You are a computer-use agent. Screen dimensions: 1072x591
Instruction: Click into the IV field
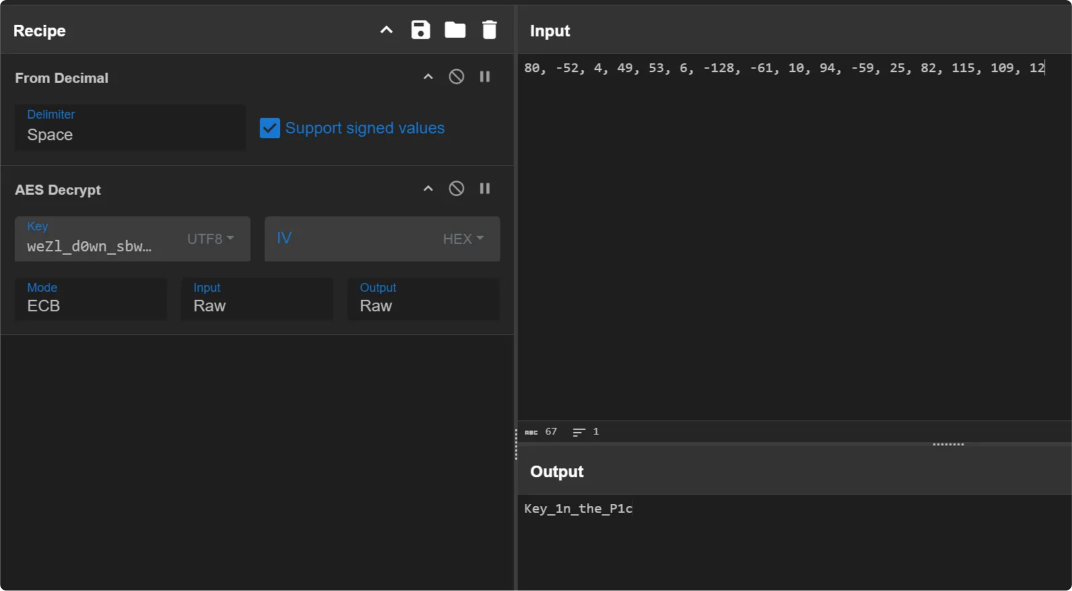click(x=352, y=239)
